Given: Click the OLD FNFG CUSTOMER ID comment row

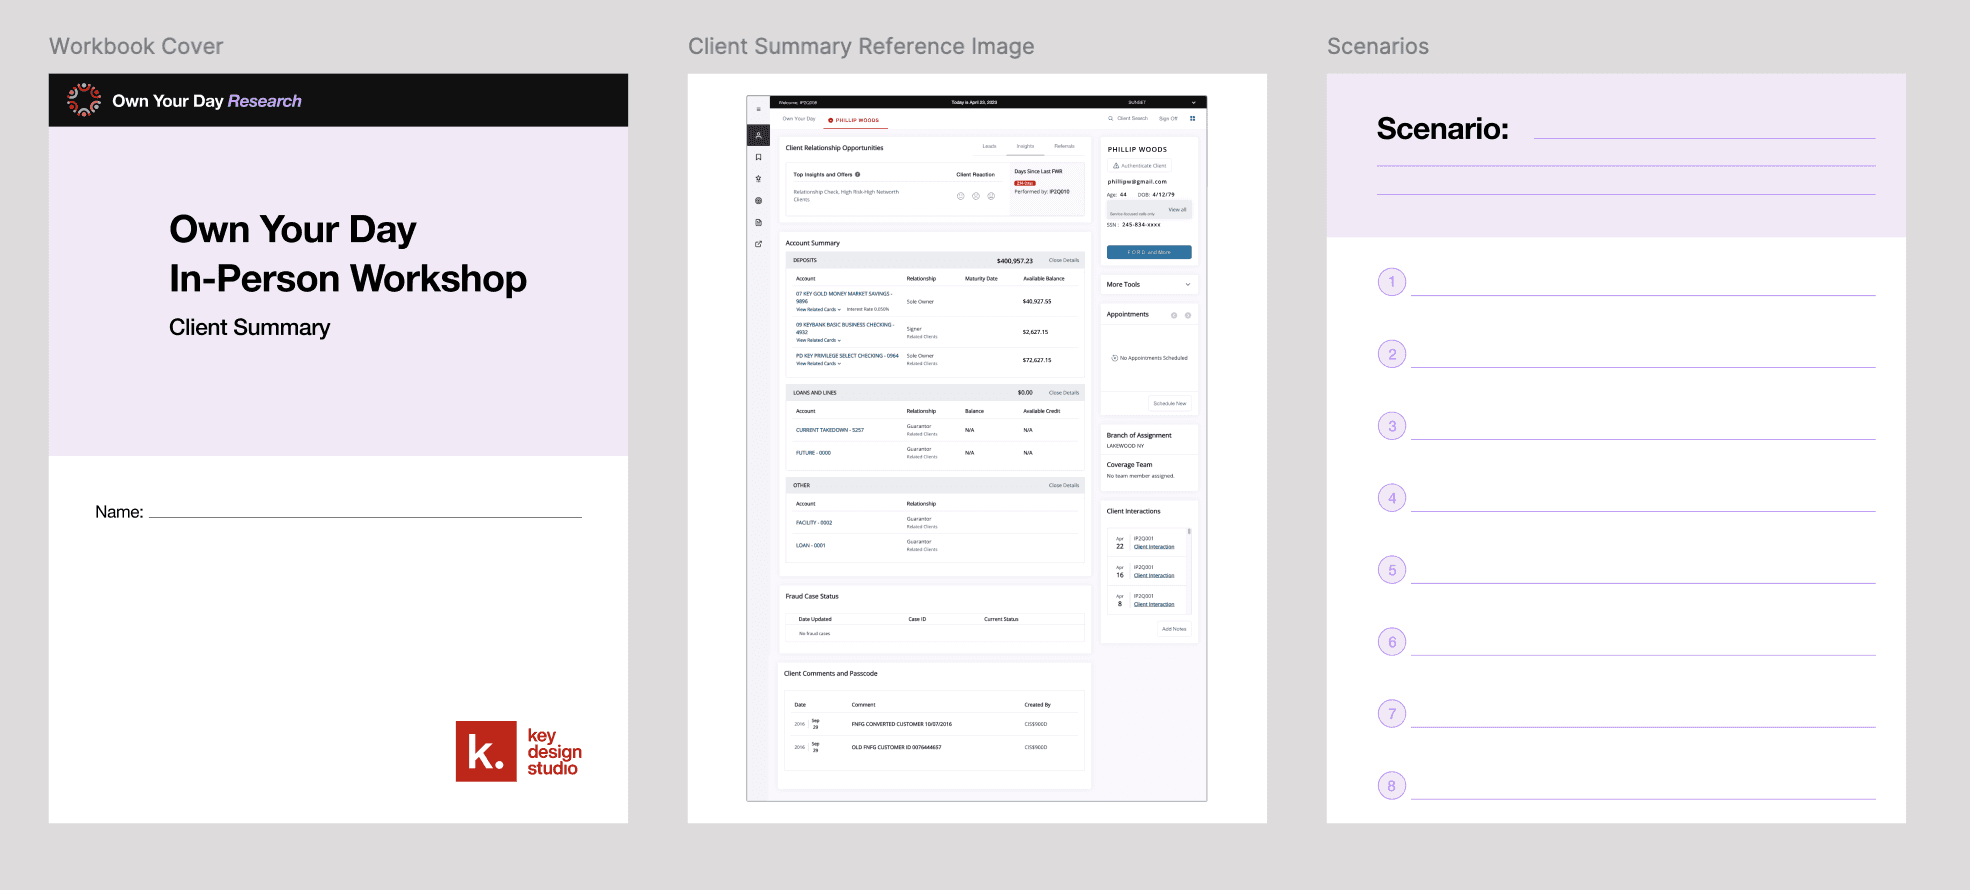Looking at the screenshot, I should tap(934, 747).
